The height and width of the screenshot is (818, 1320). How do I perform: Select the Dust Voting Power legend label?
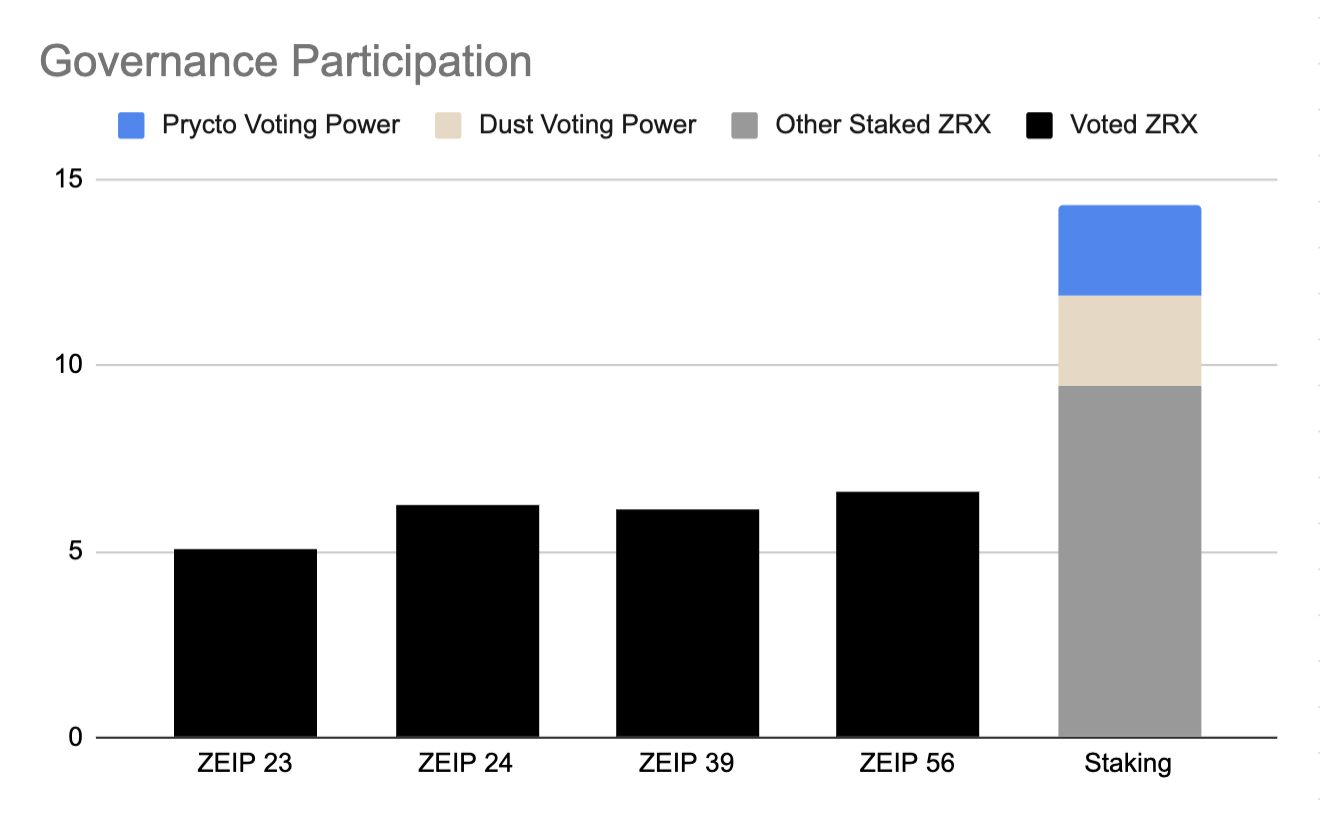pos(588,125)
